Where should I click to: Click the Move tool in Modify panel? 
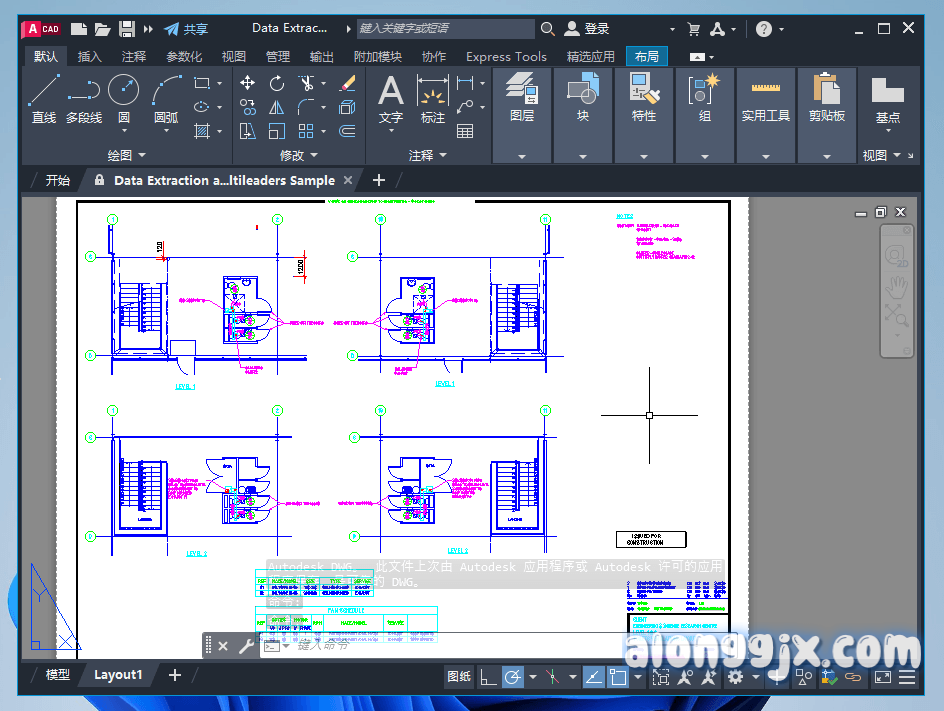click(247, 83)
